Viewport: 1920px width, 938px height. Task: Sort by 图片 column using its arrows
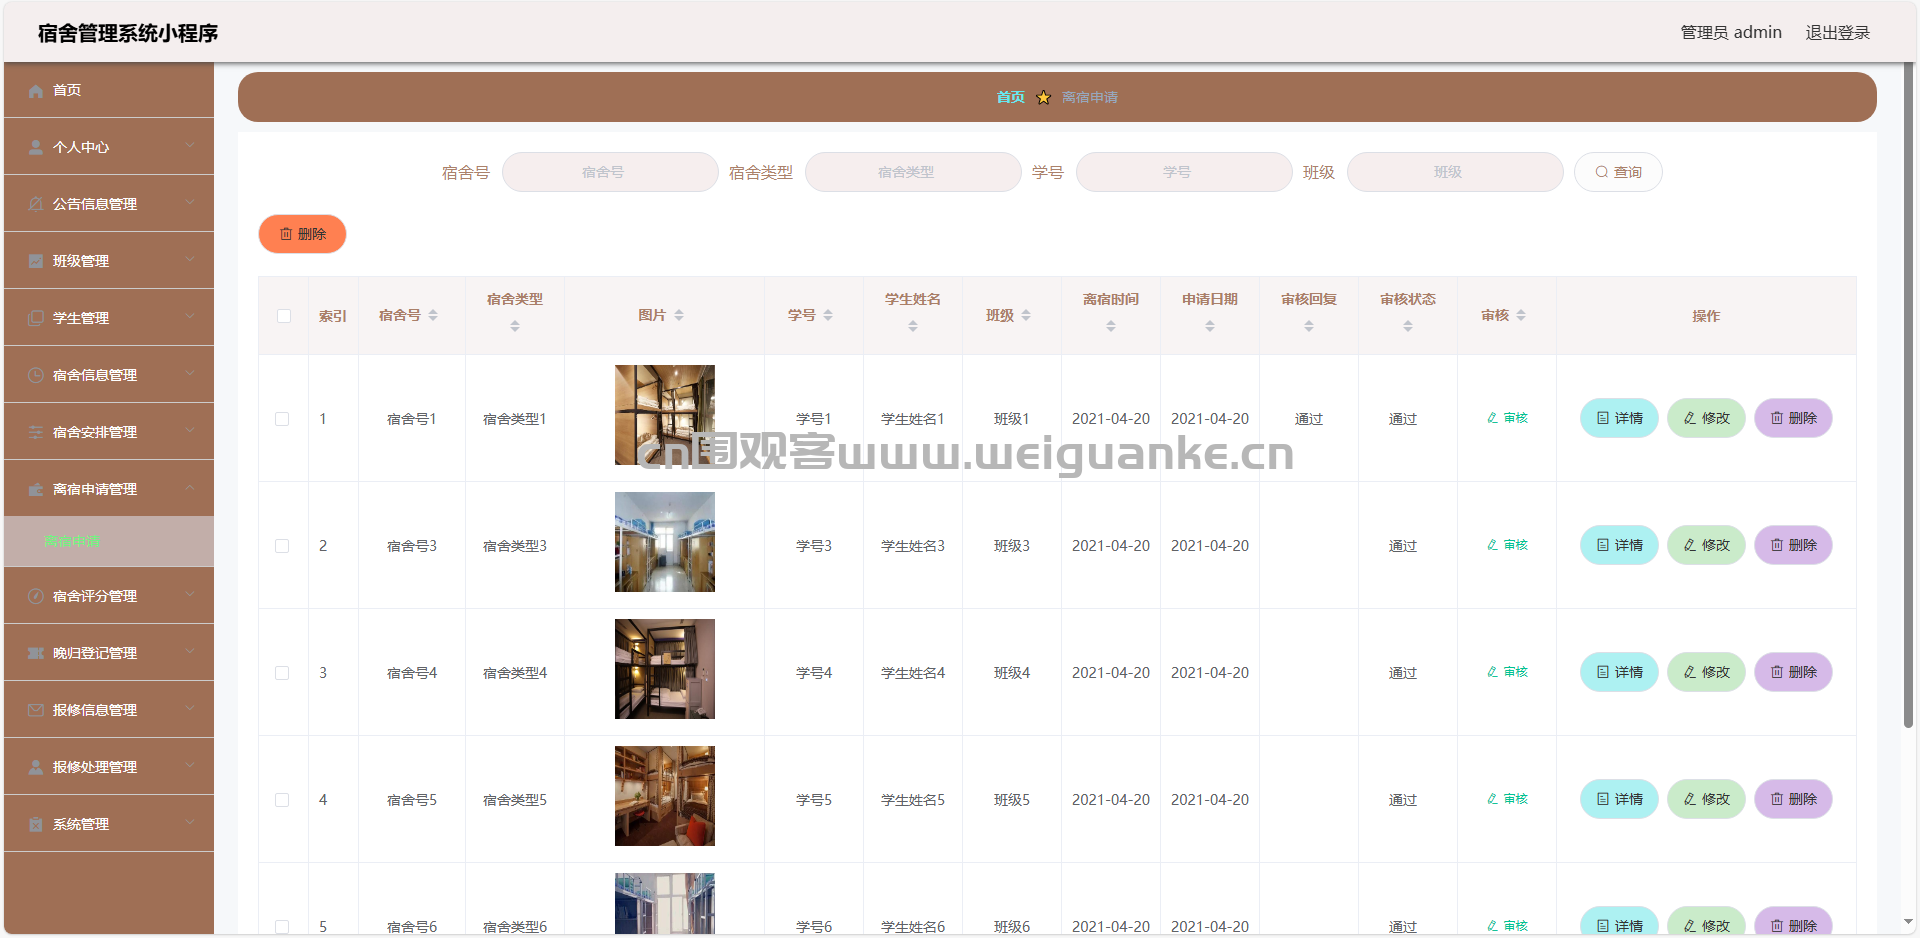click(679, 316)
